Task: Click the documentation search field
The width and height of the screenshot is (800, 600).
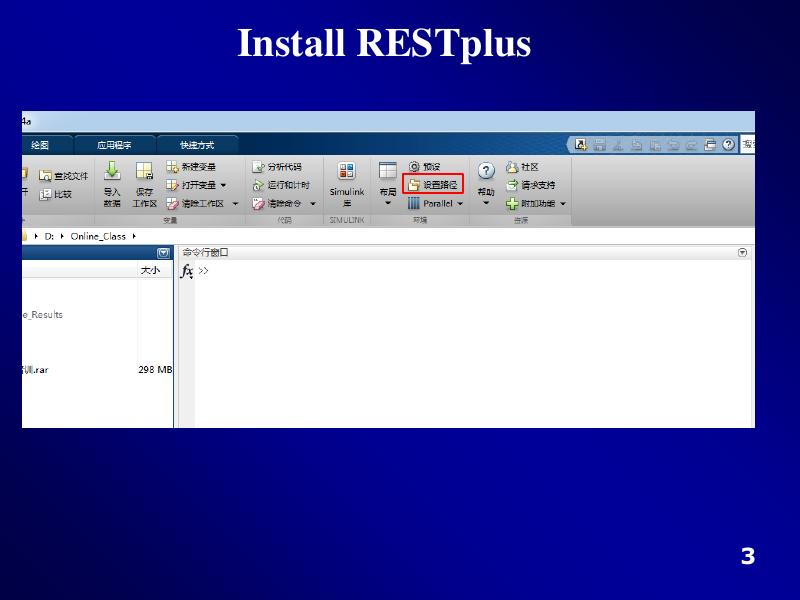Action: point(748,145)
